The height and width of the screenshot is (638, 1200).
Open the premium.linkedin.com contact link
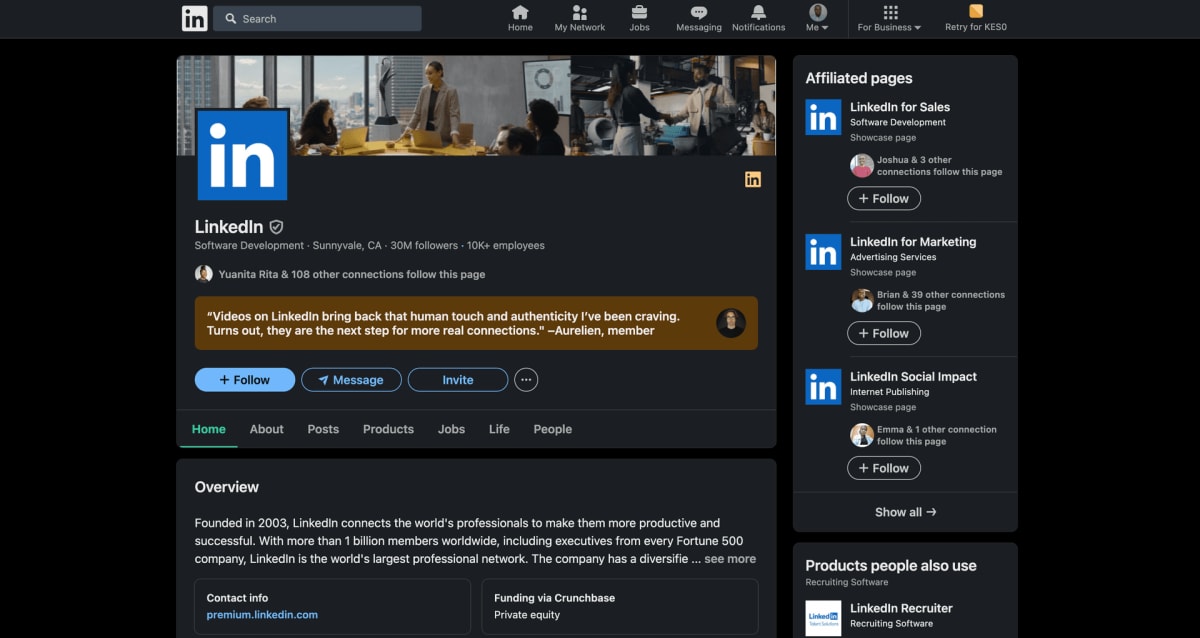coord(262,615)
